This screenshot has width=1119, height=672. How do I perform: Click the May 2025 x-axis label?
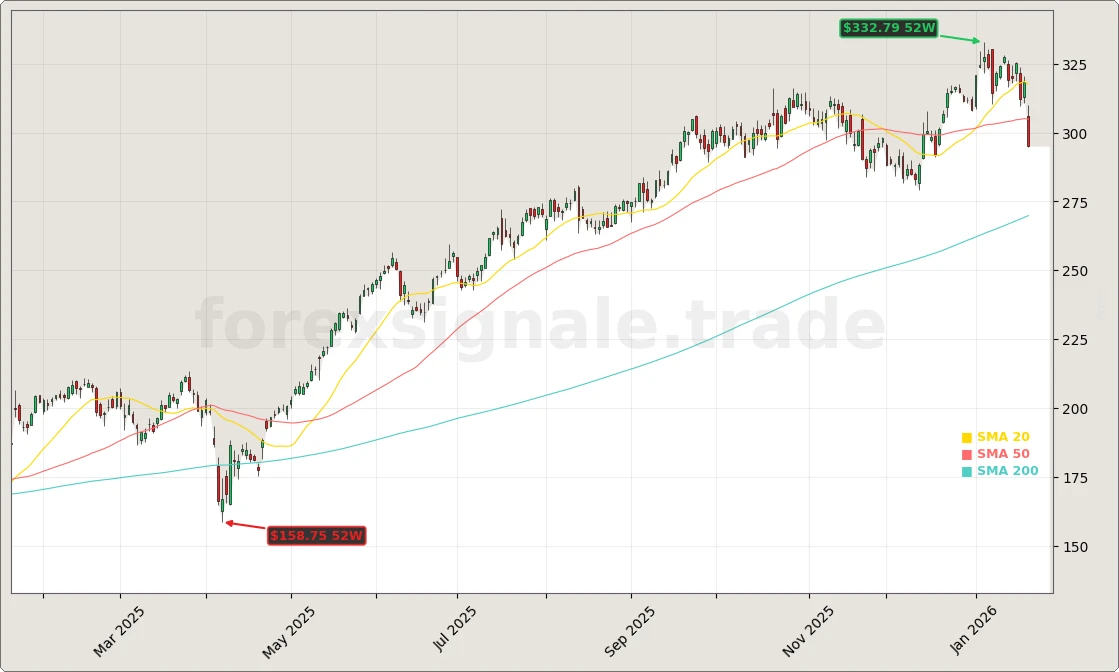click(289, 631)
